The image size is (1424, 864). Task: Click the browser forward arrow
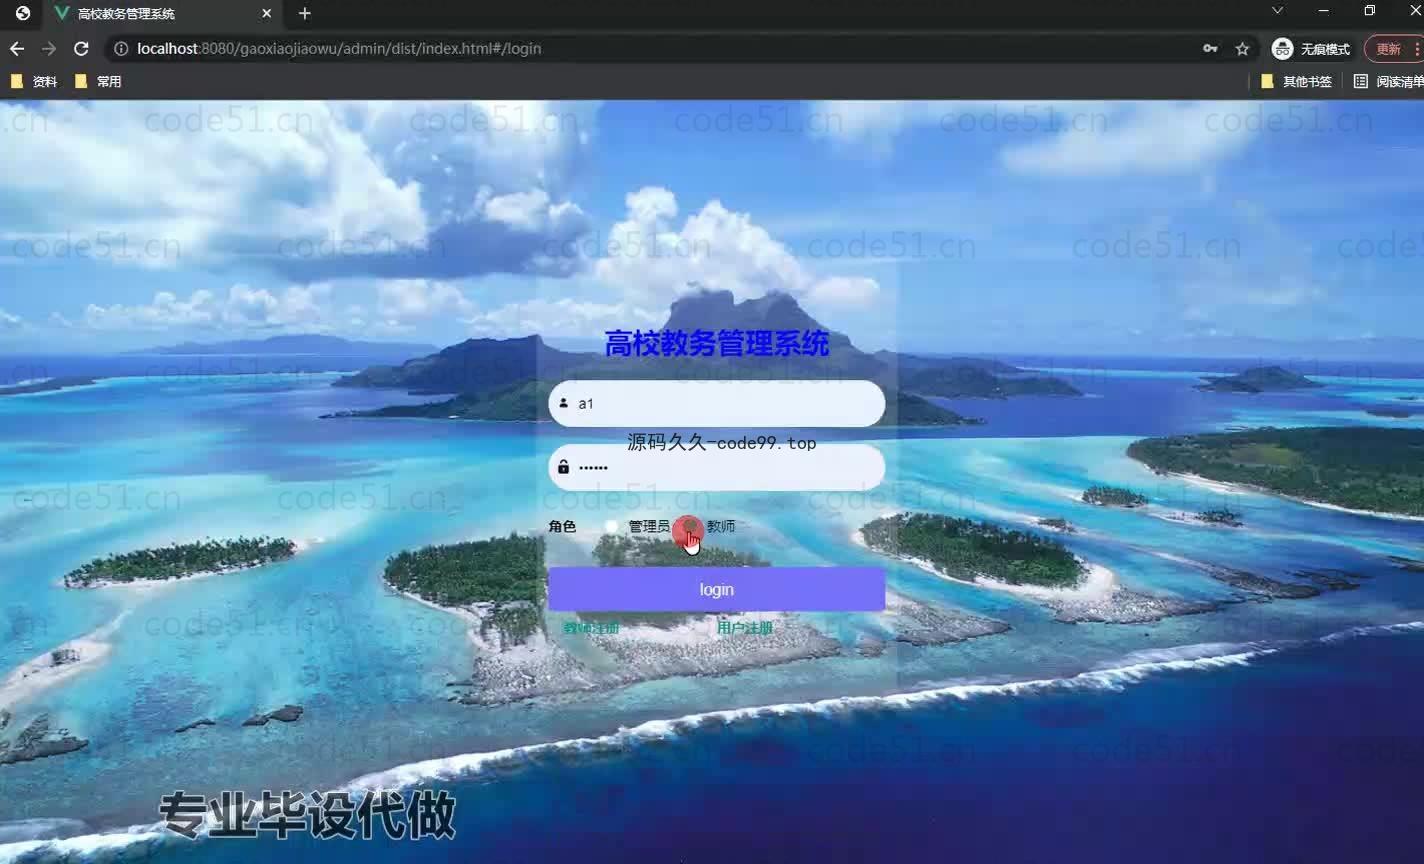49,48
